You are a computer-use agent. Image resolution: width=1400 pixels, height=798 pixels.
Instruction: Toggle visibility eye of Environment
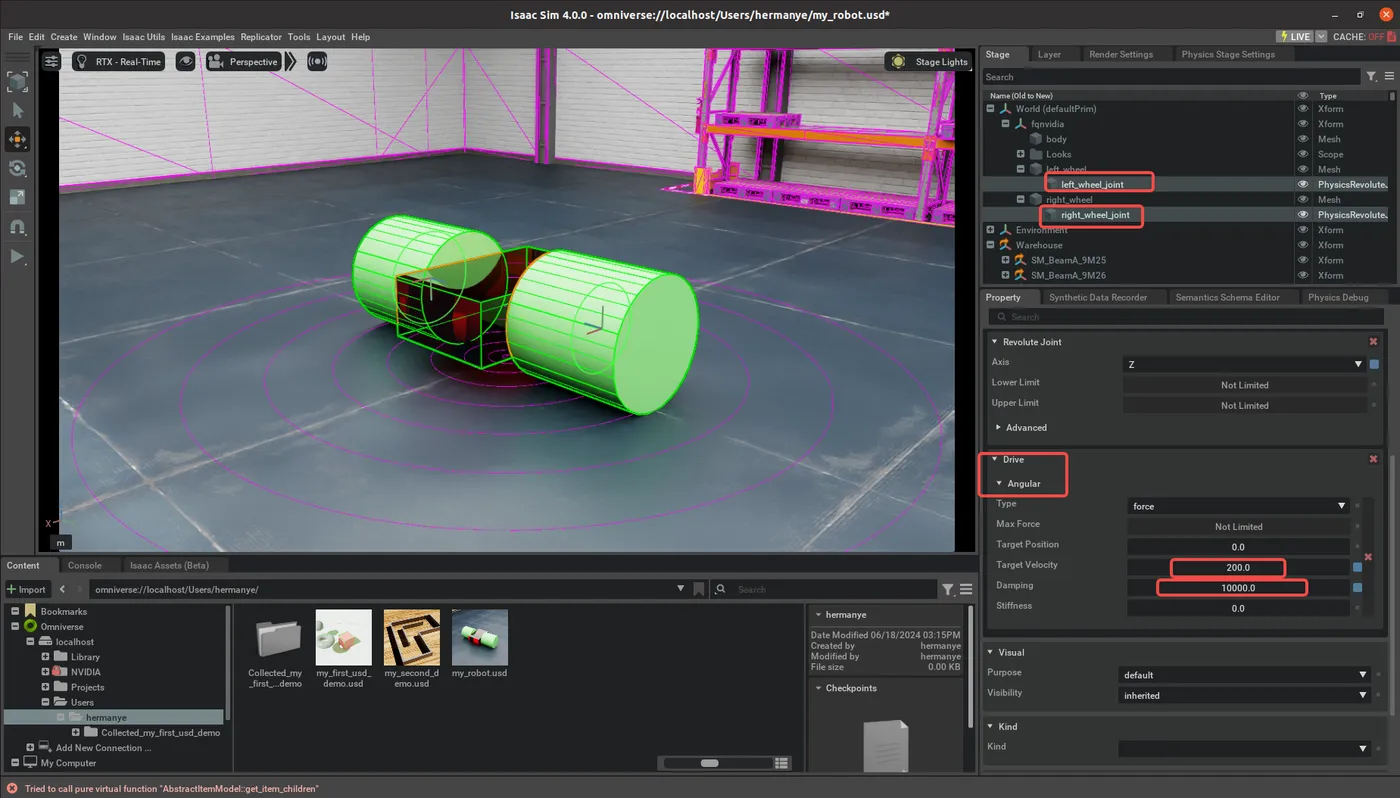pyautogui.click(x=1302, y=230)
